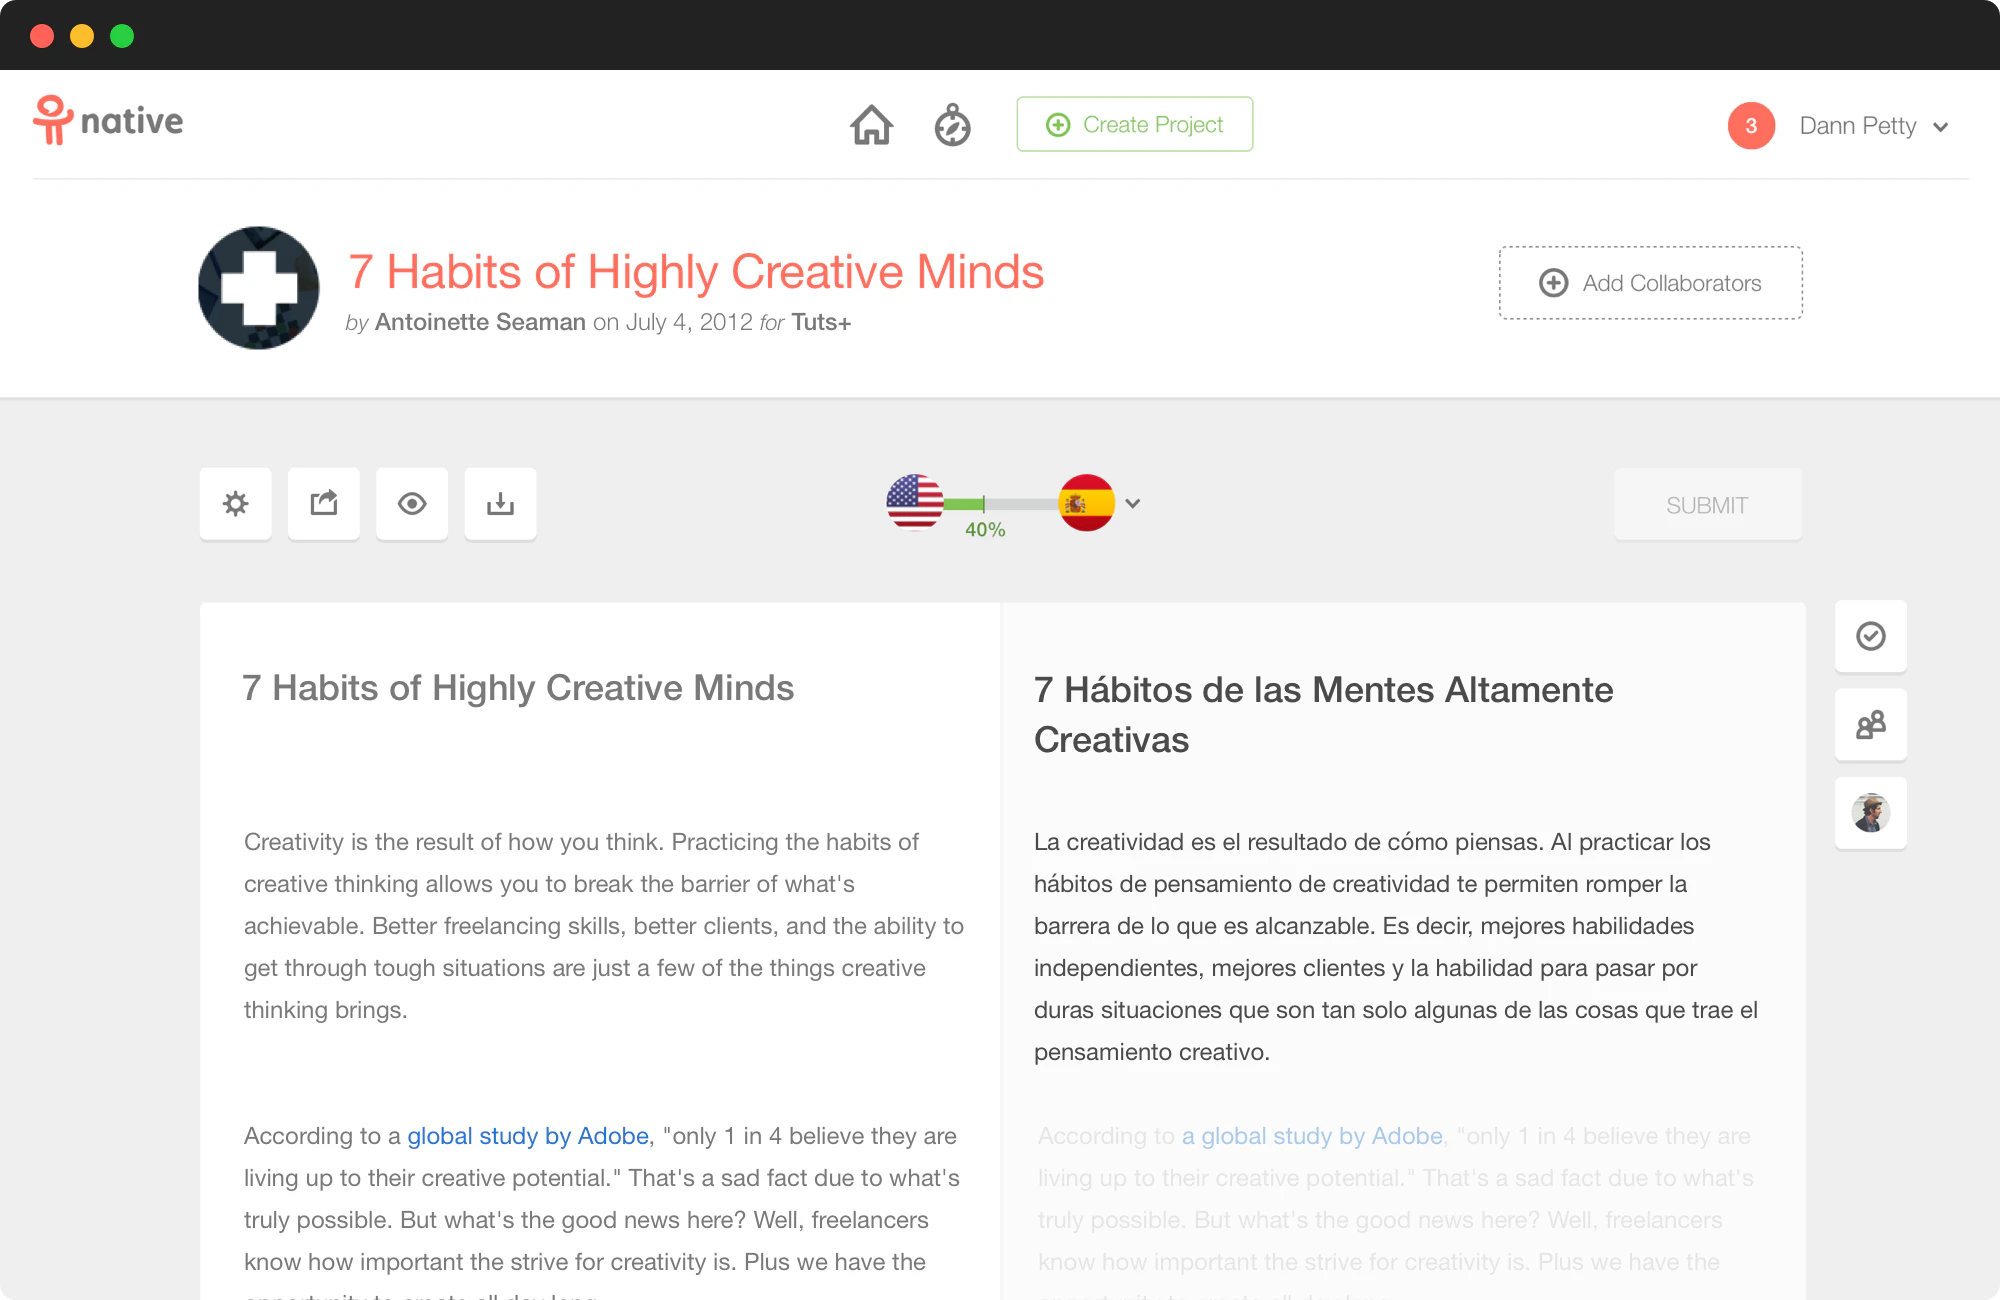Viewport: 2000px width, 1300px height.
Task: Click the share export icon
Action: tap(324, 504)
